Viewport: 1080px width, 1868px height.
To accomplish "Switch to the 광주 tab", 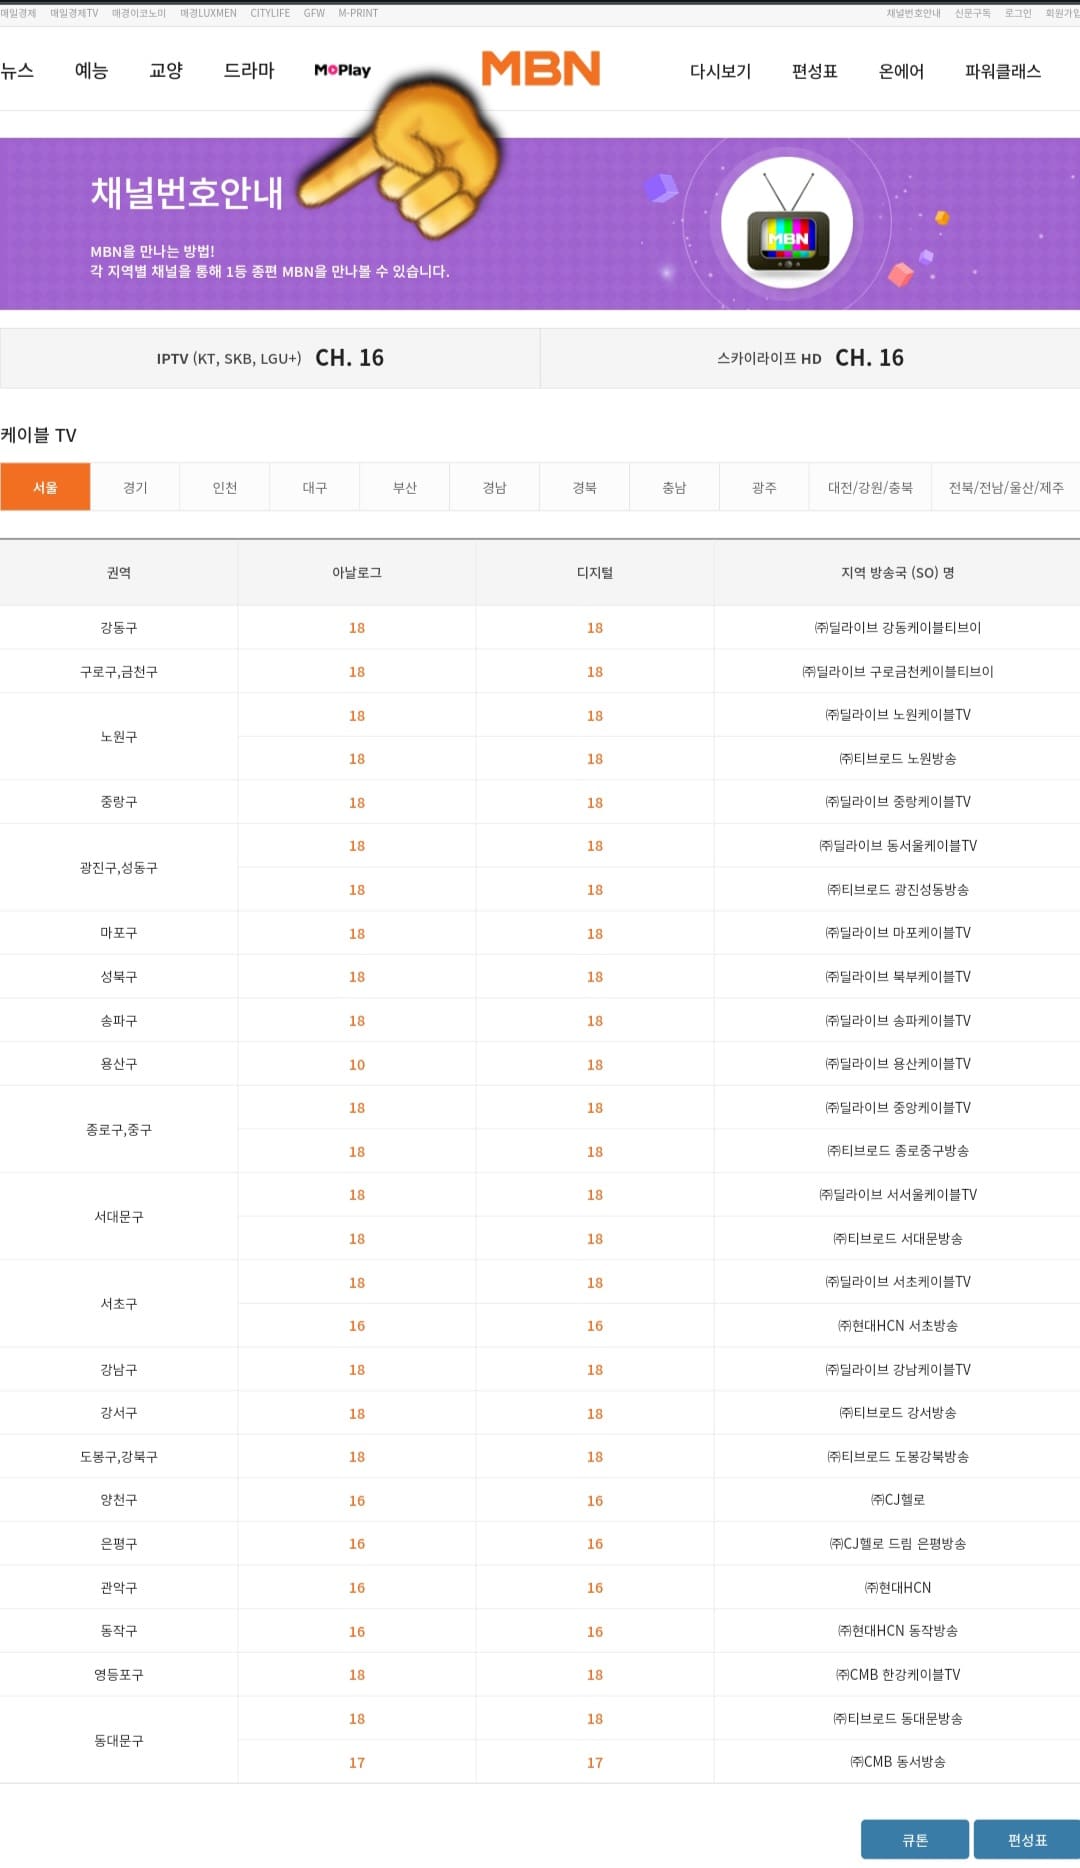I will coord(764,487).
